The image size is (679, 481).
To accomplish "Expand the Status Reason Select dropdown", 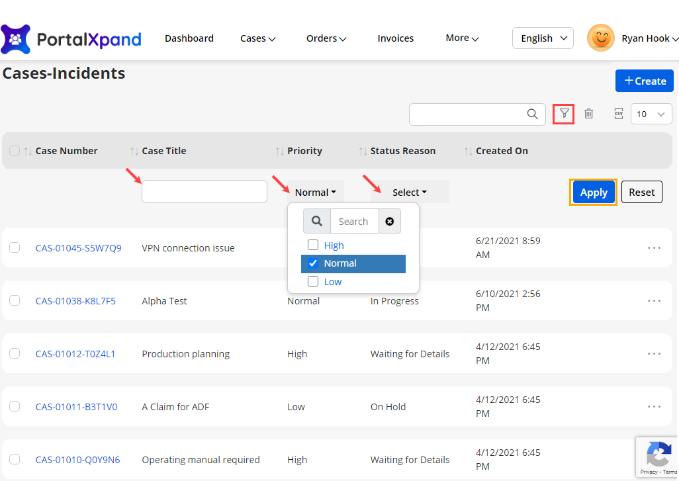I will (x=409, y=192).
